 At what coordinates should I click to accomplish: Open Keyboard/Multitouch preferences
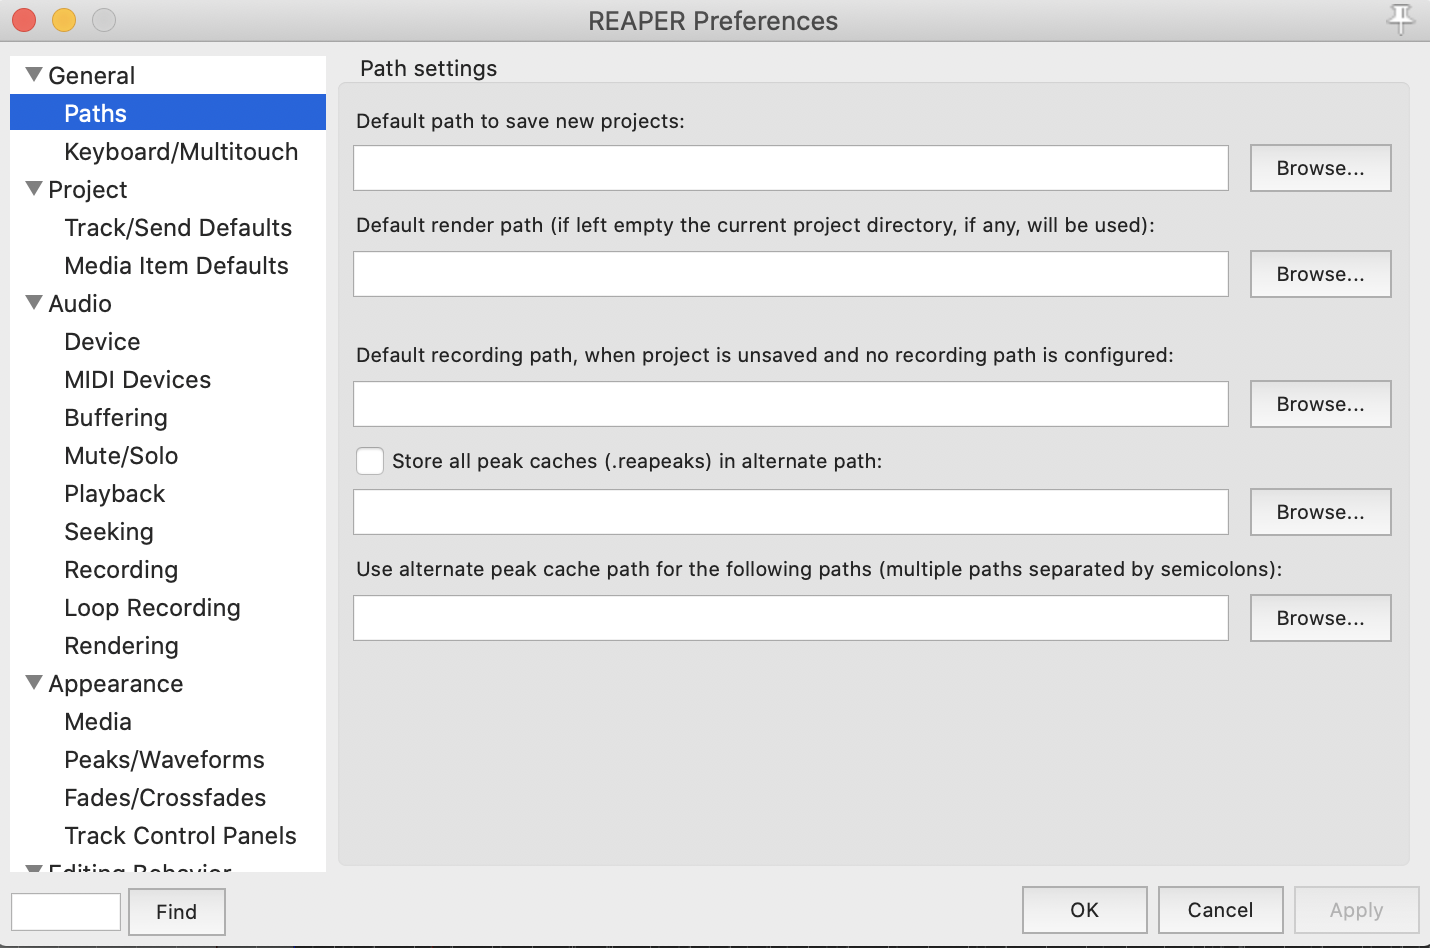pos(181,151)
